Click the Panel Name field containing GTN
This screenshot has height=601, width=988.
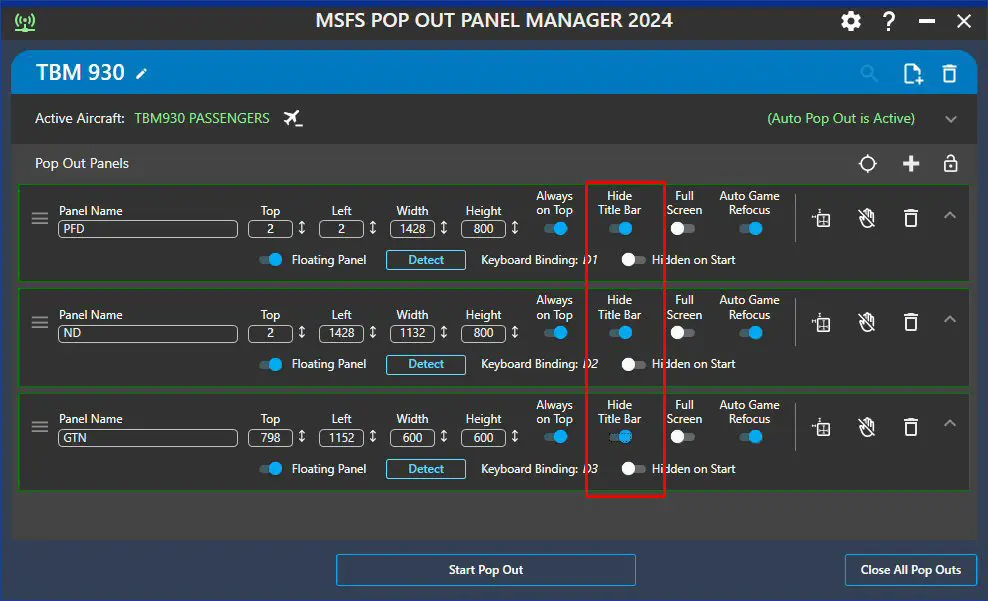[148, 438]
